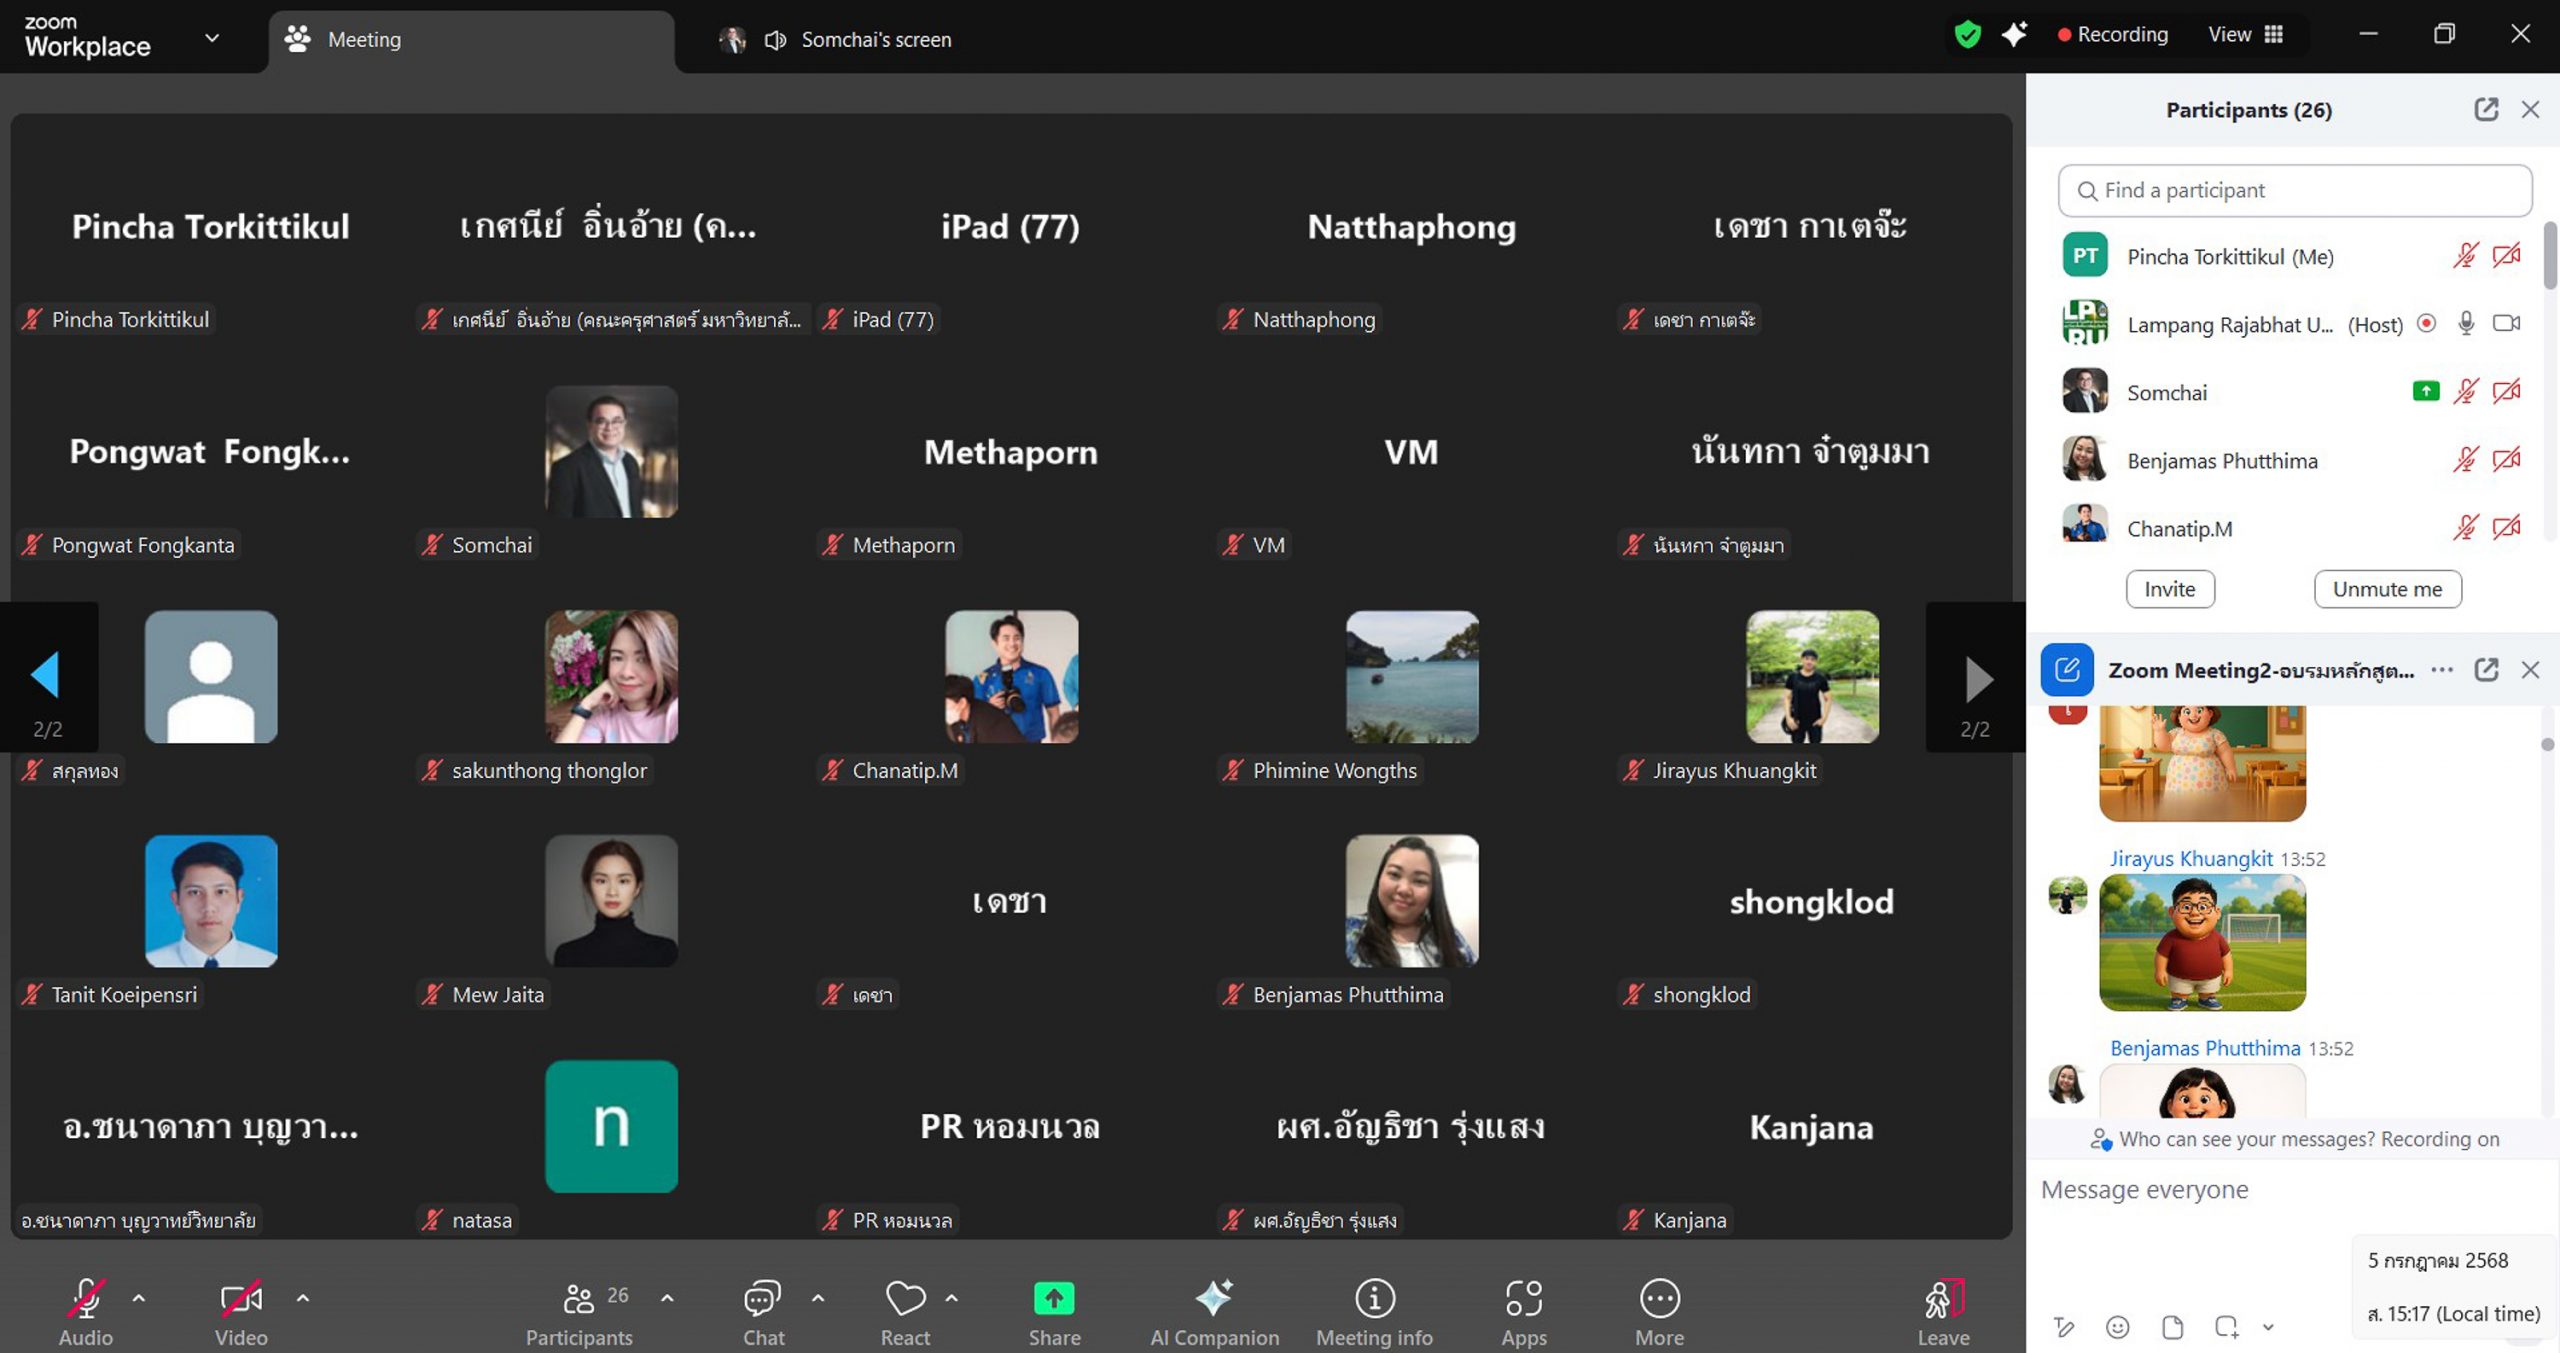Switch to the Meeting tab
This screenshot has height=1353, width=2560.
[x=470, y=39]
